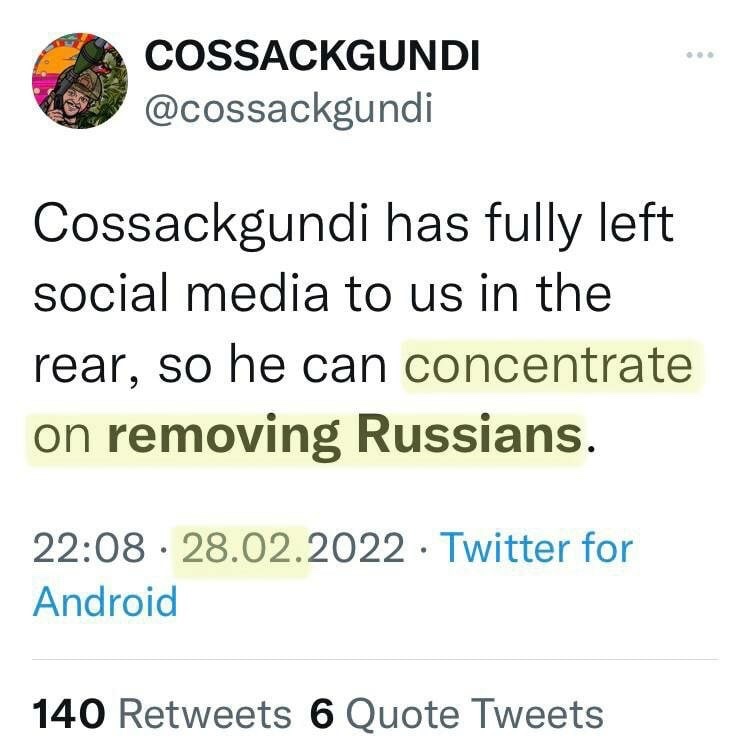Click the bold number 6
The width and height of the screenshot is (750, 750).
click(x=321, y=714)
